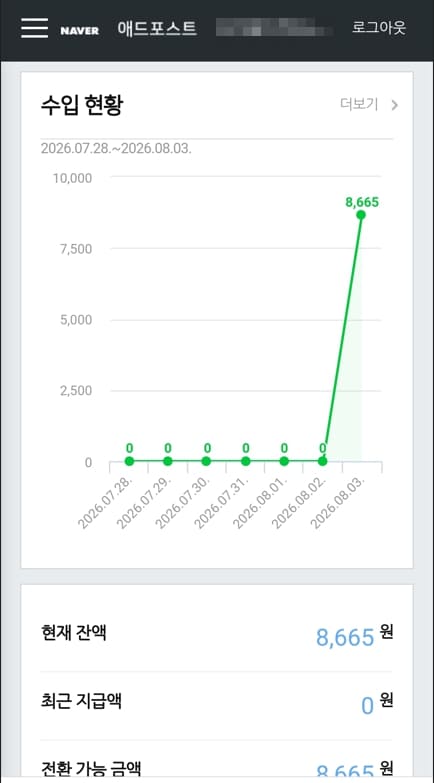434x783 pixels.
Task: Click the 최근 지급액 amount 0
Action: point(368,706)
